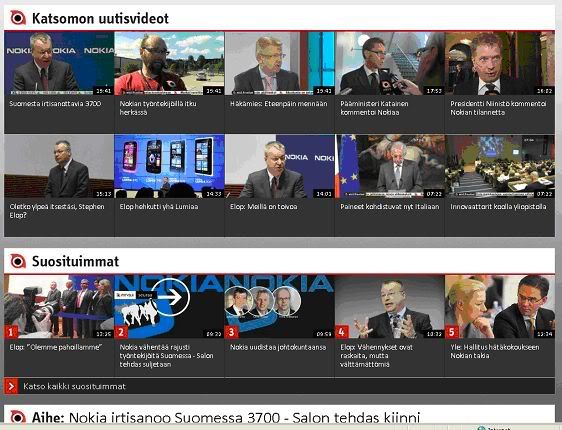This screenshot has height=430, width=562.
Task: Play the 'Häkämies: Eteenpäin mennään' video thumbnail
Action: pos(280,63)
